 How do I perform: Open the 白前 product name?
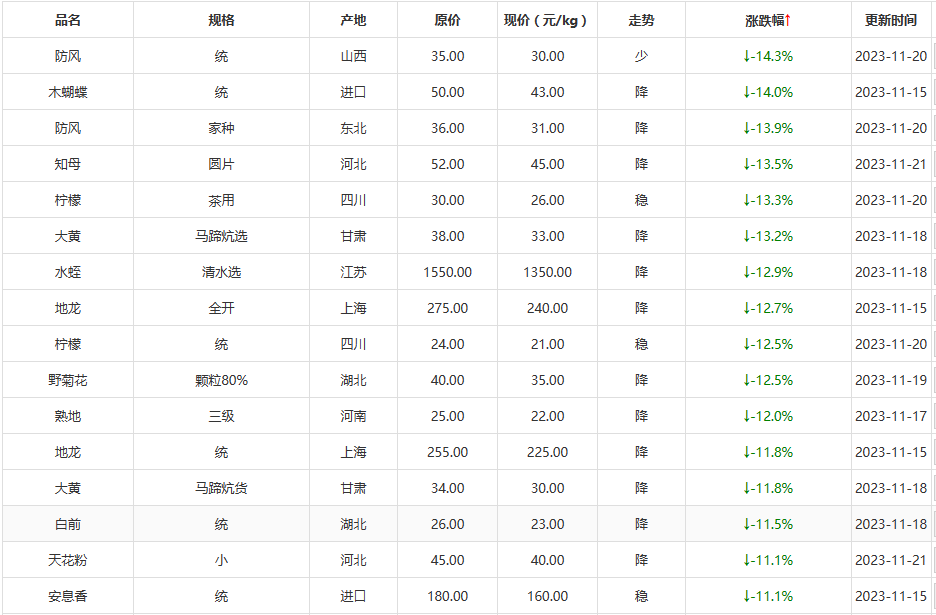(67, 524)
